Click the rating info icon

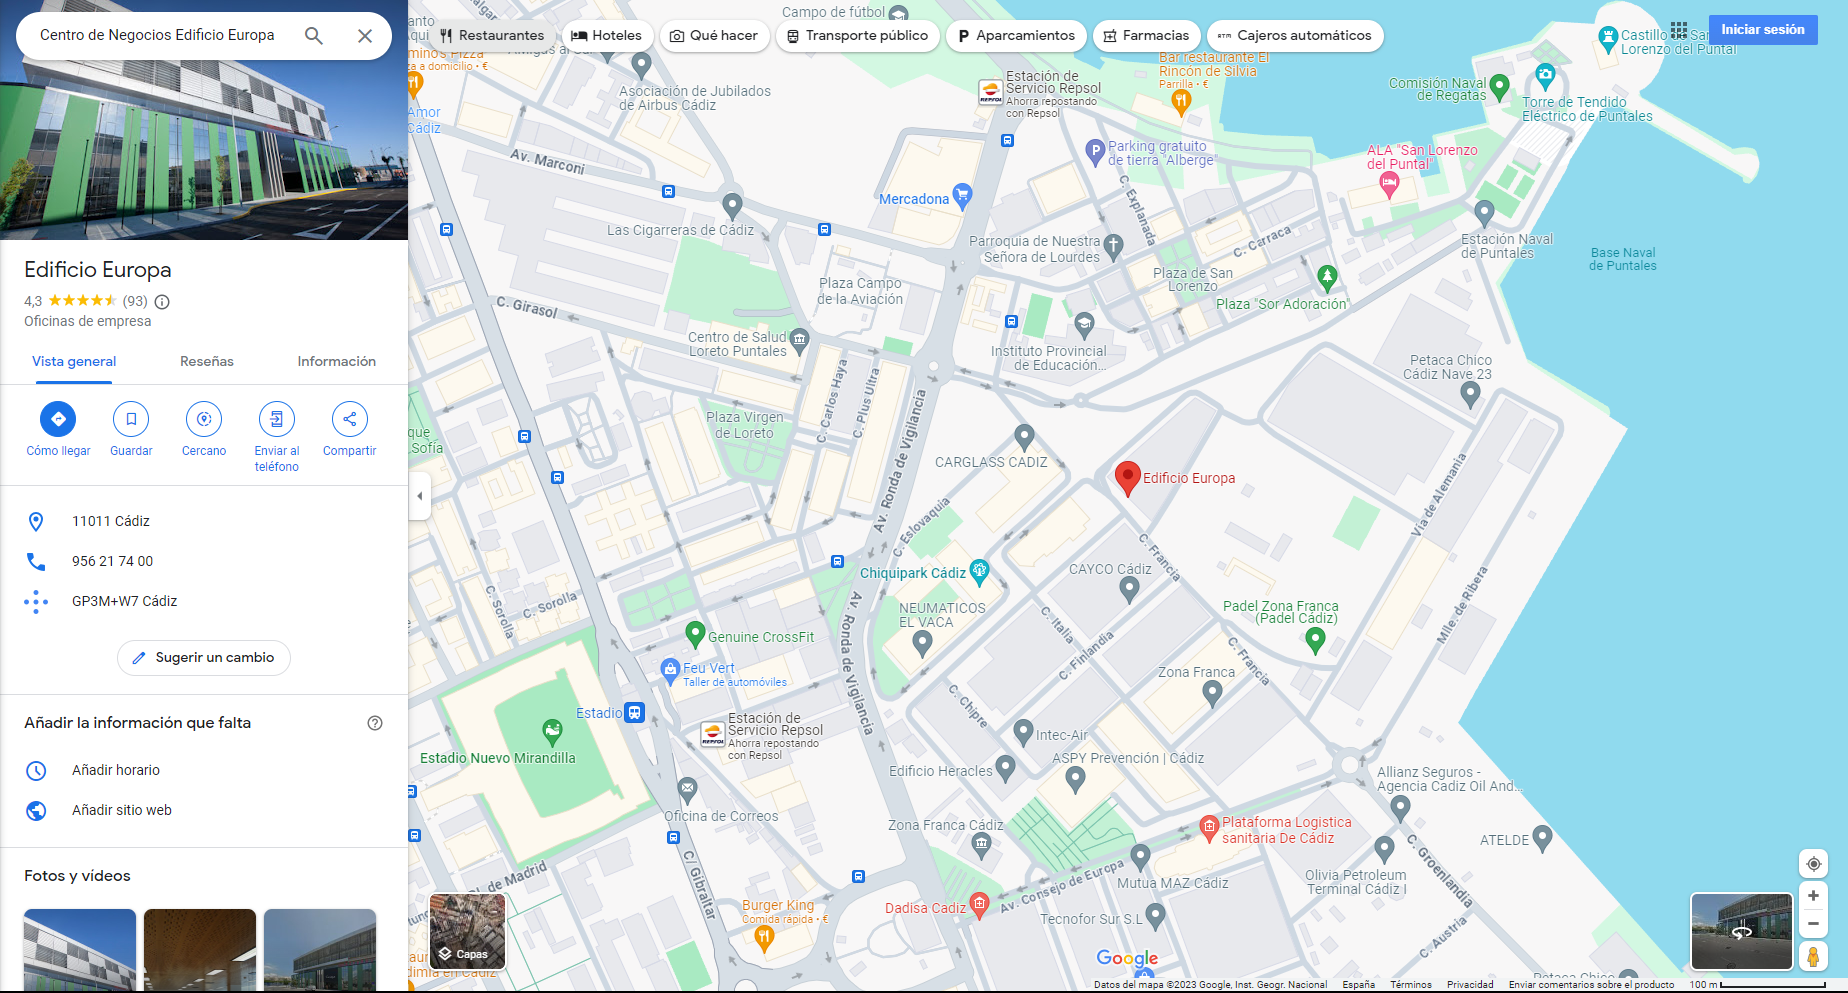162,301
